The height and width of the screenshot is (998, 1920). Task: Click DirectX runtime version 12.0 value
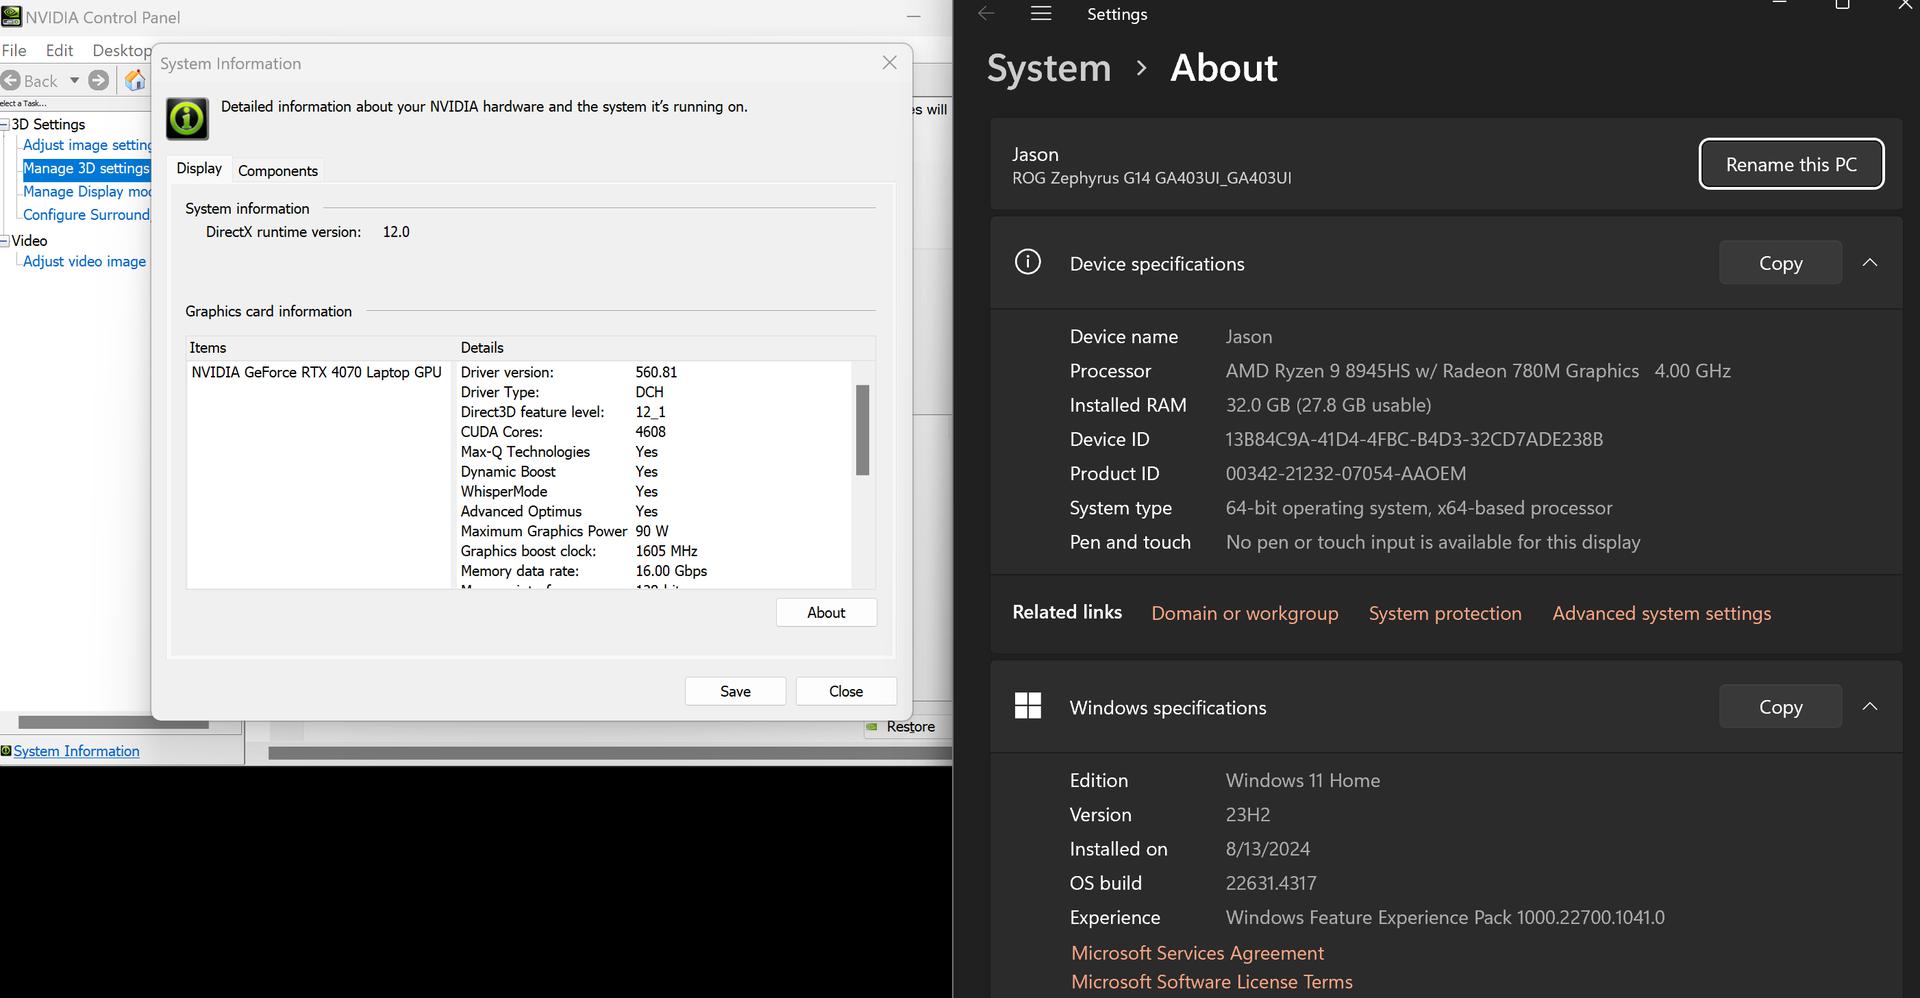[396, 232]
